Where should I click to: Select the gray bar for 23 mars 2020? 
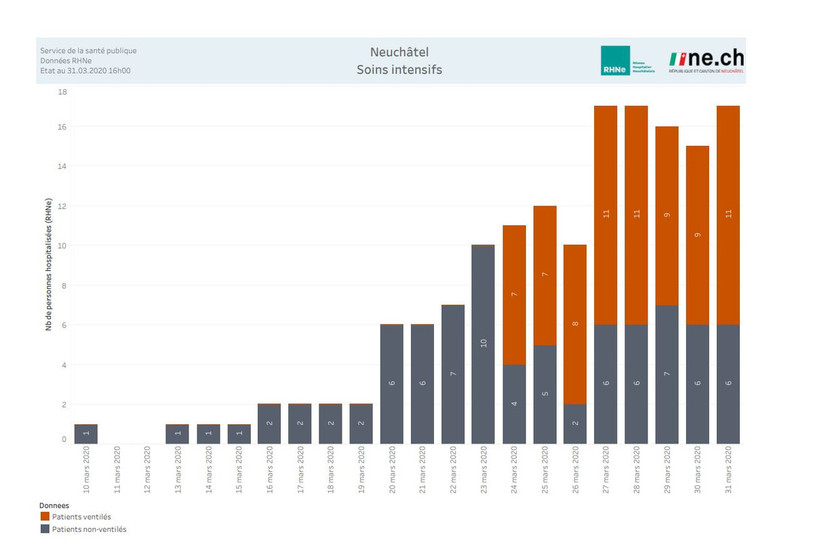pos(483,344)
